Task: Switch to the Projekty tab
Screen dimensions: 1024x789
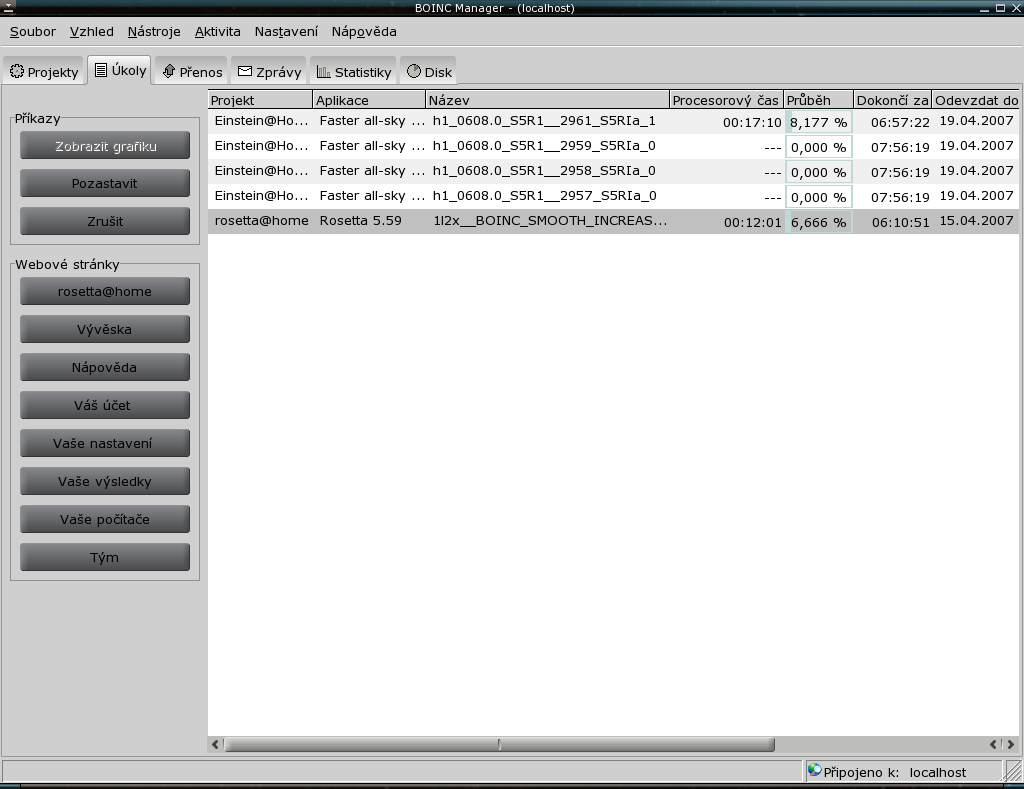Action: pos(44,72)
